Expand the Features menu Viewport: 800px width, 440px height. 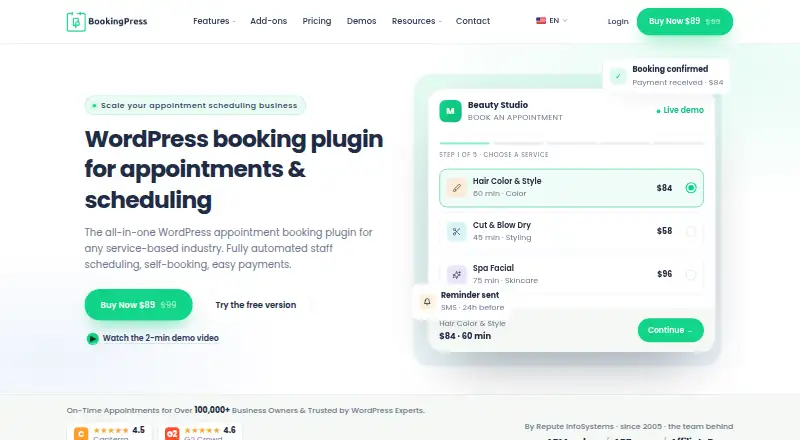[x=214, y=21]
